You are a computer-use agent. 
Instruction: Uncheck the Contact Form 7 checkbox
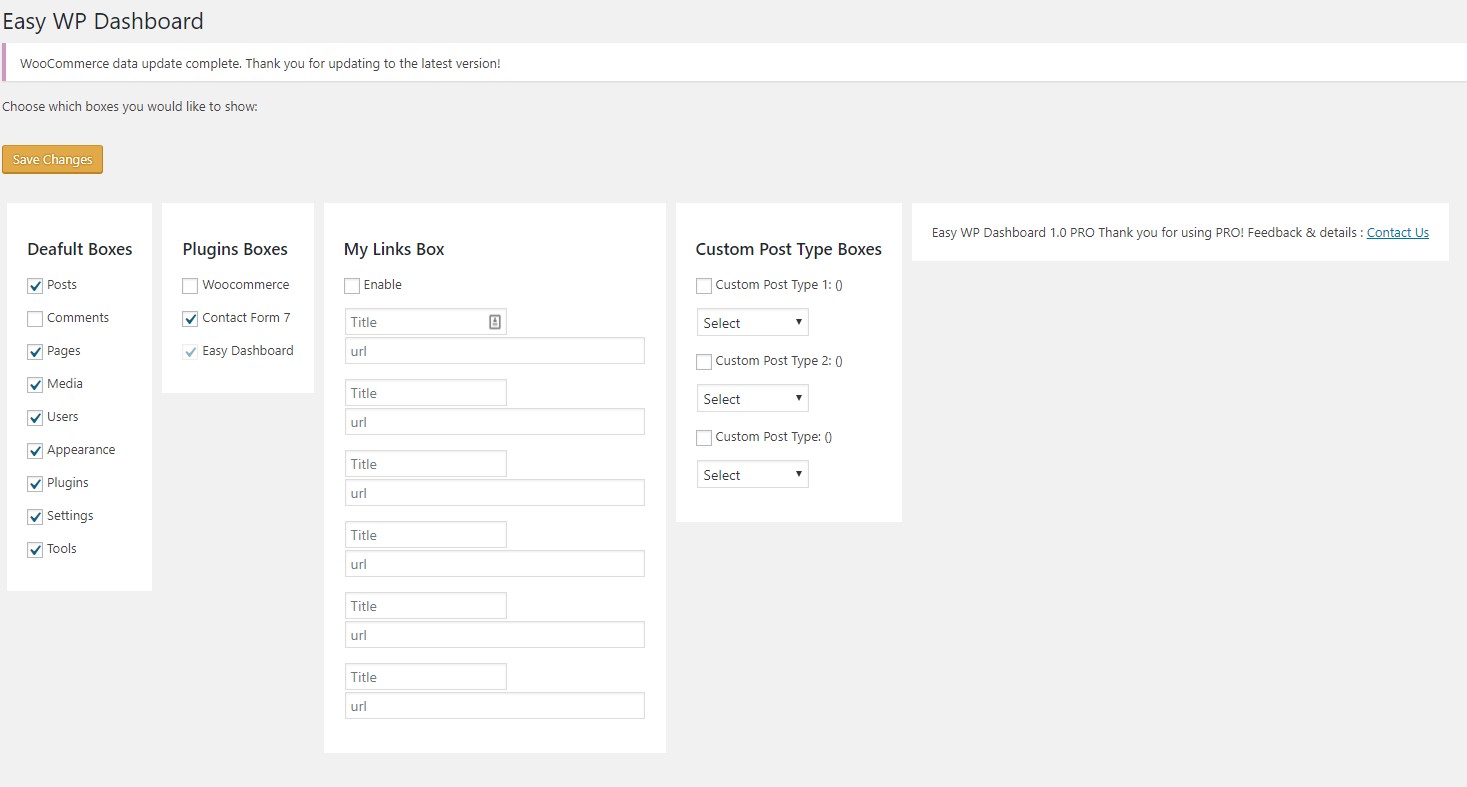click(190, 319)
